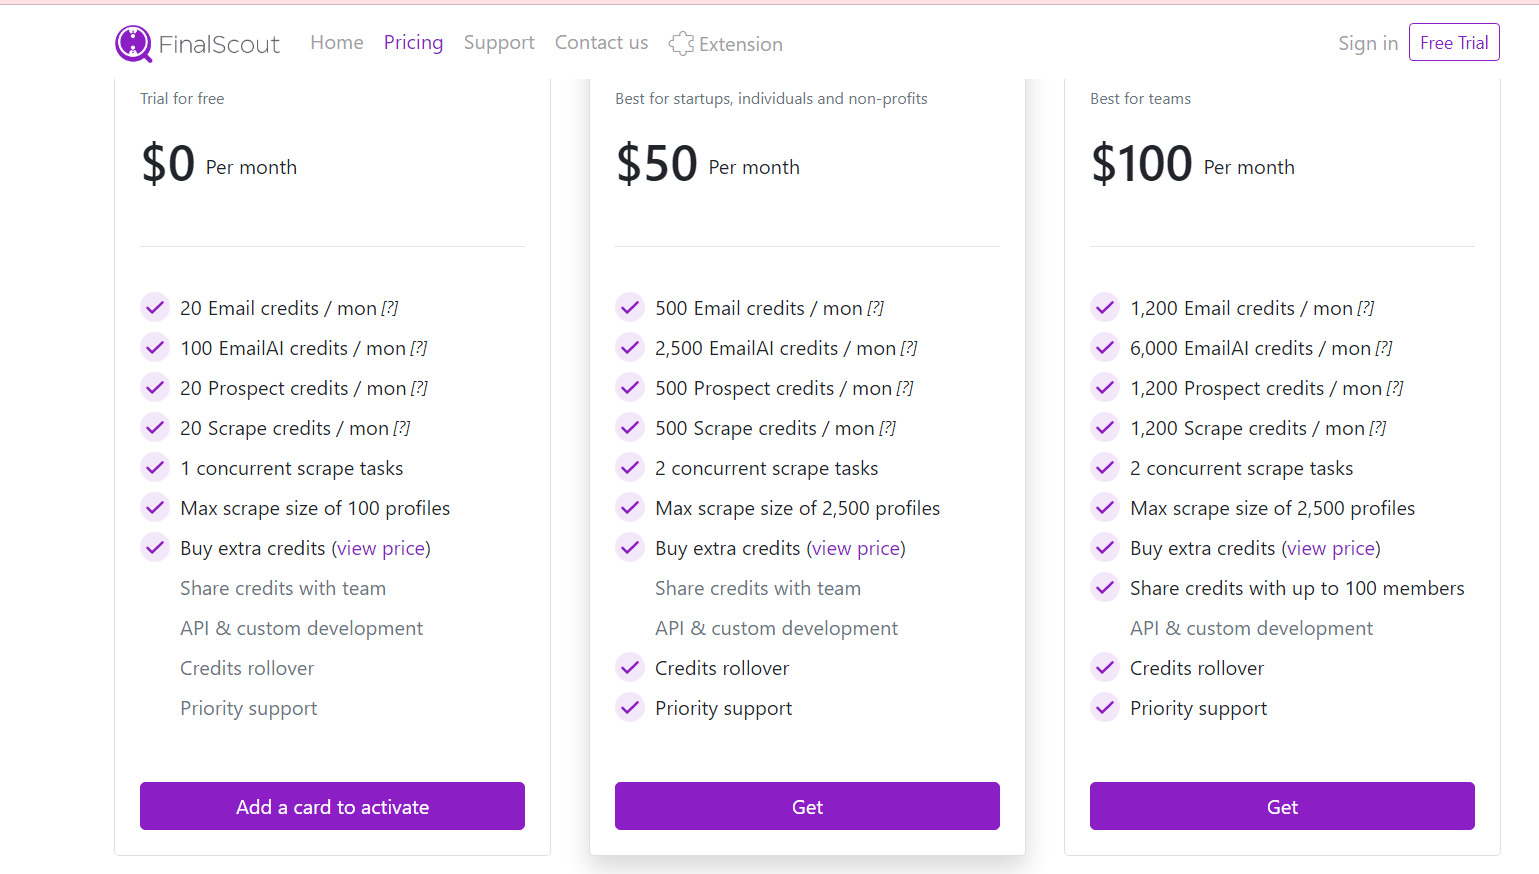Click the [?] help icon beside 500 Scrape credits
The width and height of the screenshot is (1539, 874).
[888, 428]
